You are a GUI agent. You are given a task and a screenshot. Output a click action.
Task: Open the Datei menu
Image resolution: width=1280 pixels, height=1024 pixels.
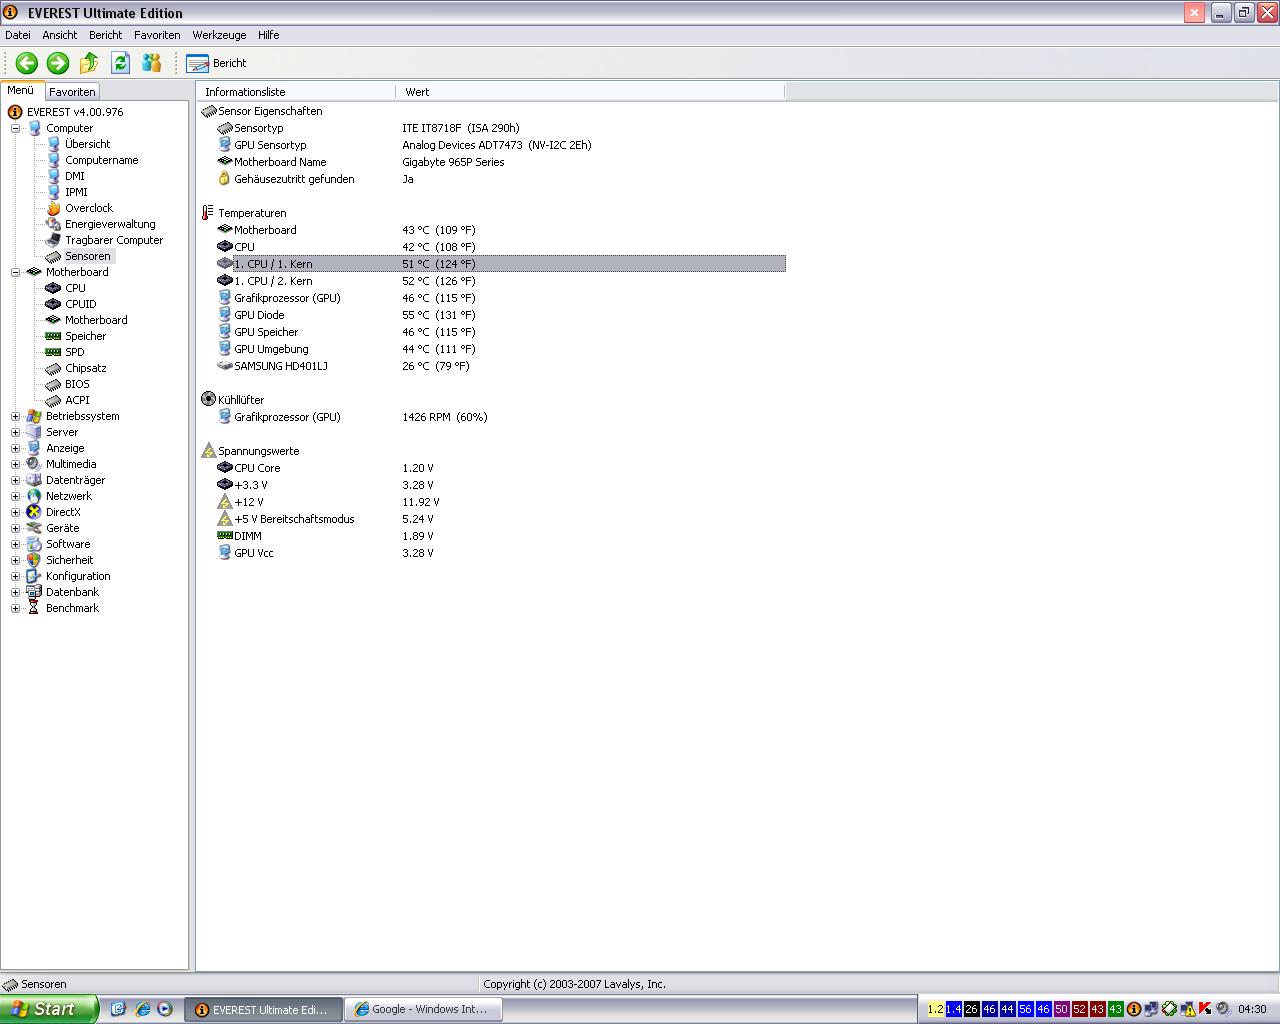click(18, 35)
